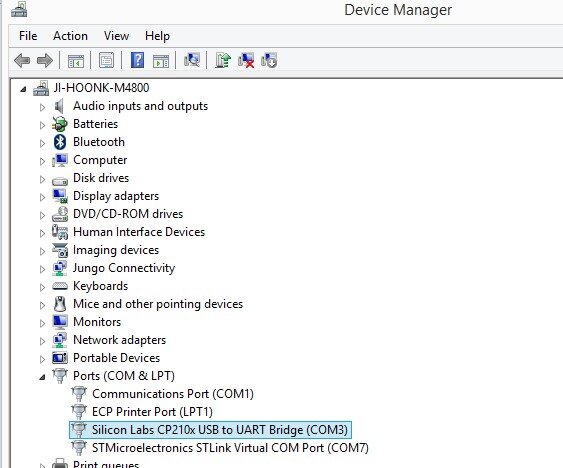Click the Update driver software icon
563x468 pixels.
tap(223, 60)
